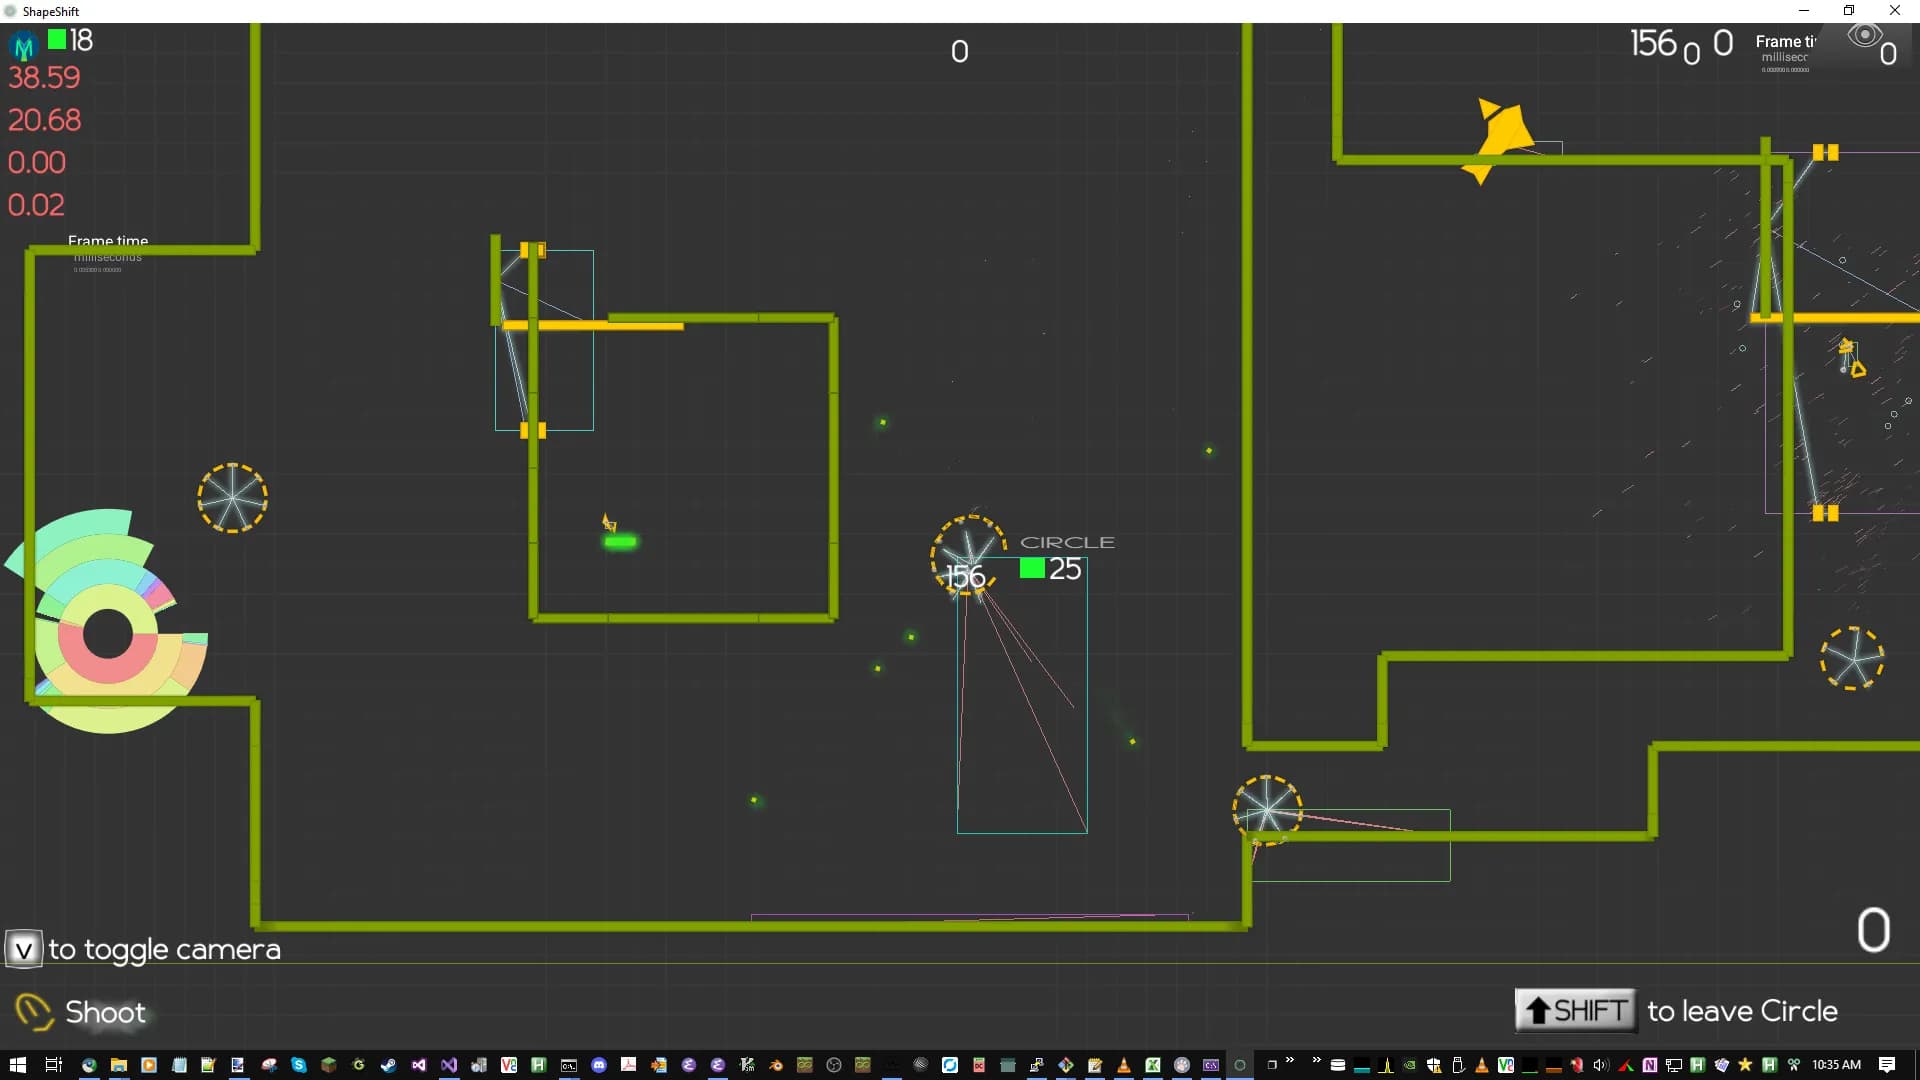Expand the Action Center notifications panel
Screen dimensions: 1920x1080
[x=1887, y=1065]
